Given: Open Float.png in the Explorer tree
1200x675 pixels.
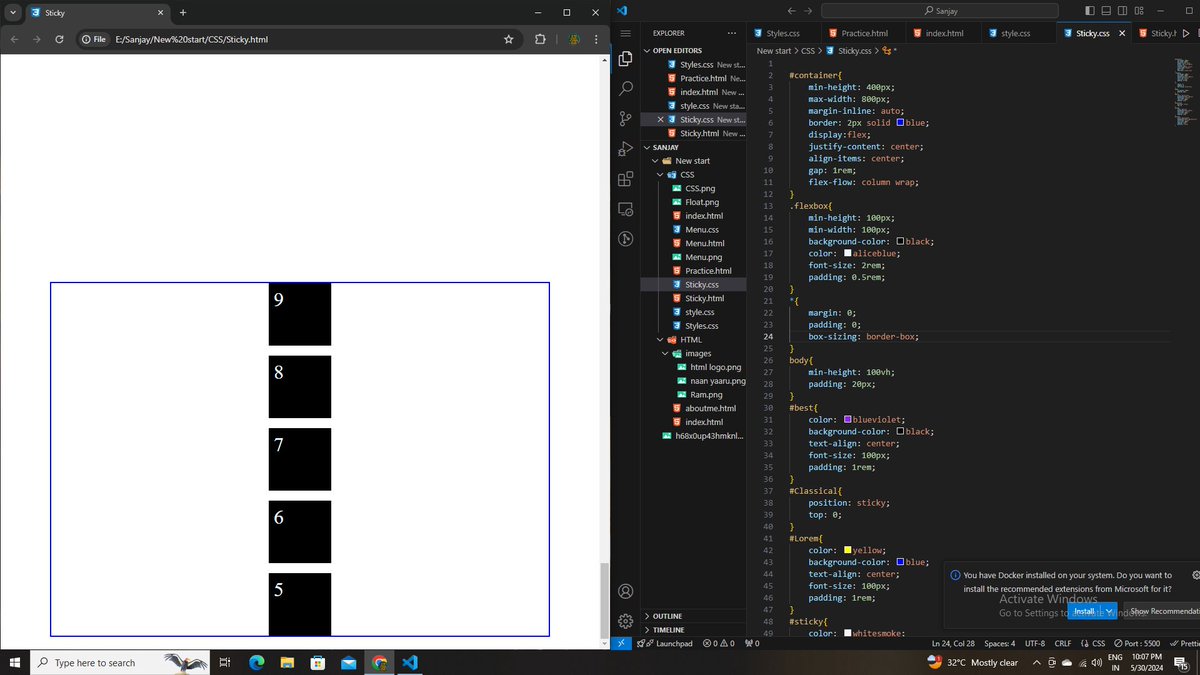Looking at the screenshot, I should 702,202.
